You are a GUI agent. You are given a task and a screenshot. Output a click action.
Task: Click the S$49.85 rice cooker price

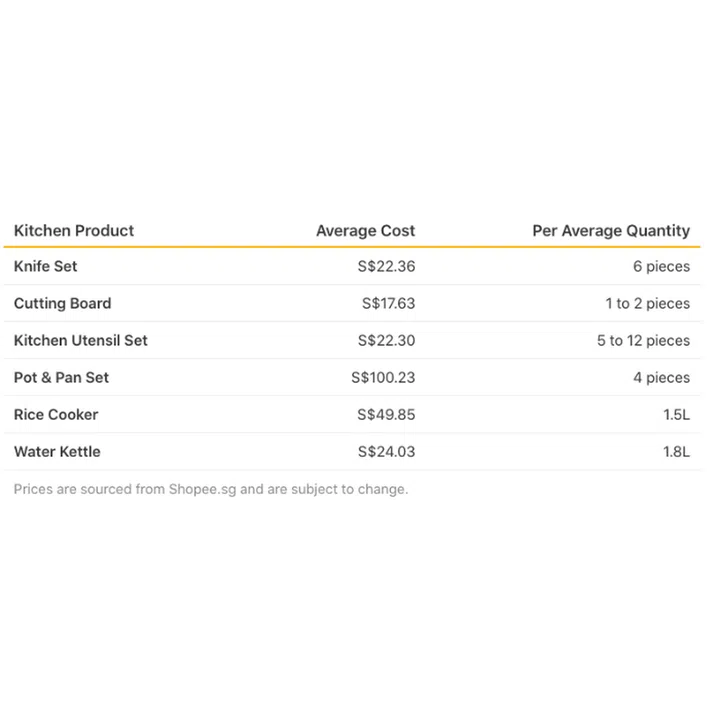click(386, 415)
